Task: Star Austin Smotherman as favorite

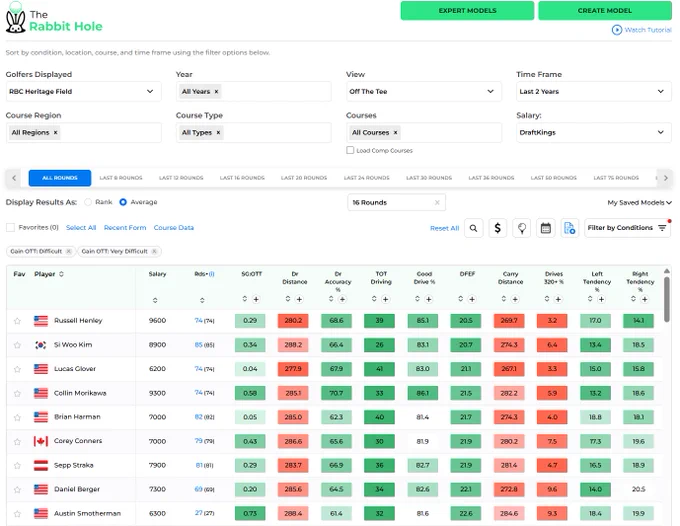Action: pyautogui.click(x=17, y=514)
